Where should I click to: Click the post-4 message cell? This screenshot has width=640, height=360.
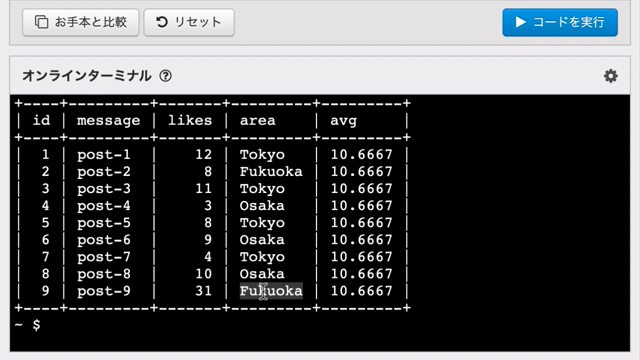click(104, 206)
